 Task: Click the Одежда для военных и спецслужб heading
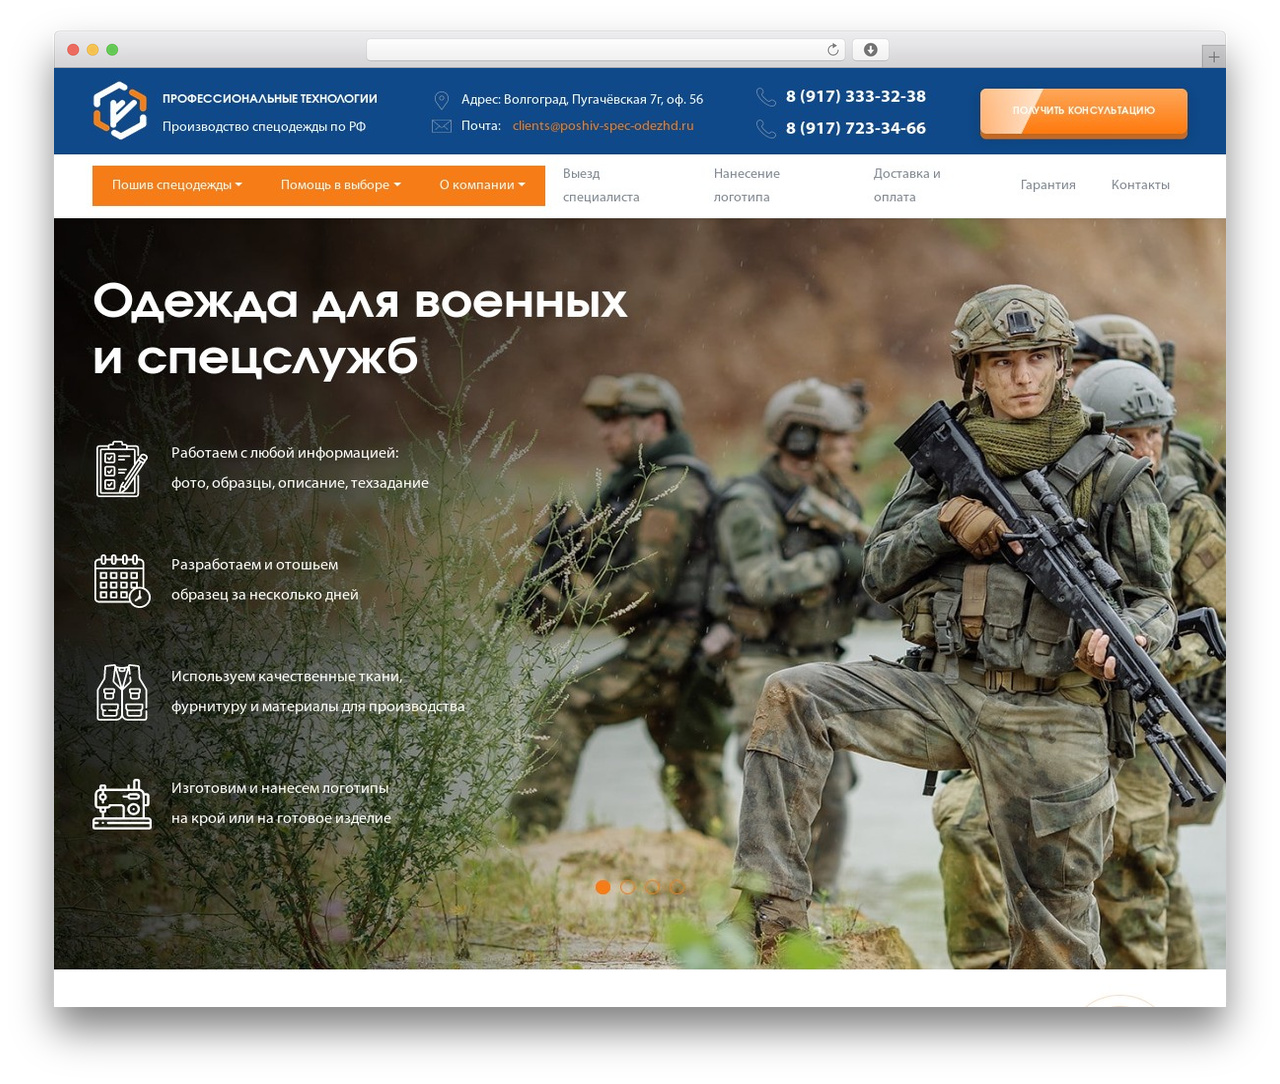pos(360,329)
